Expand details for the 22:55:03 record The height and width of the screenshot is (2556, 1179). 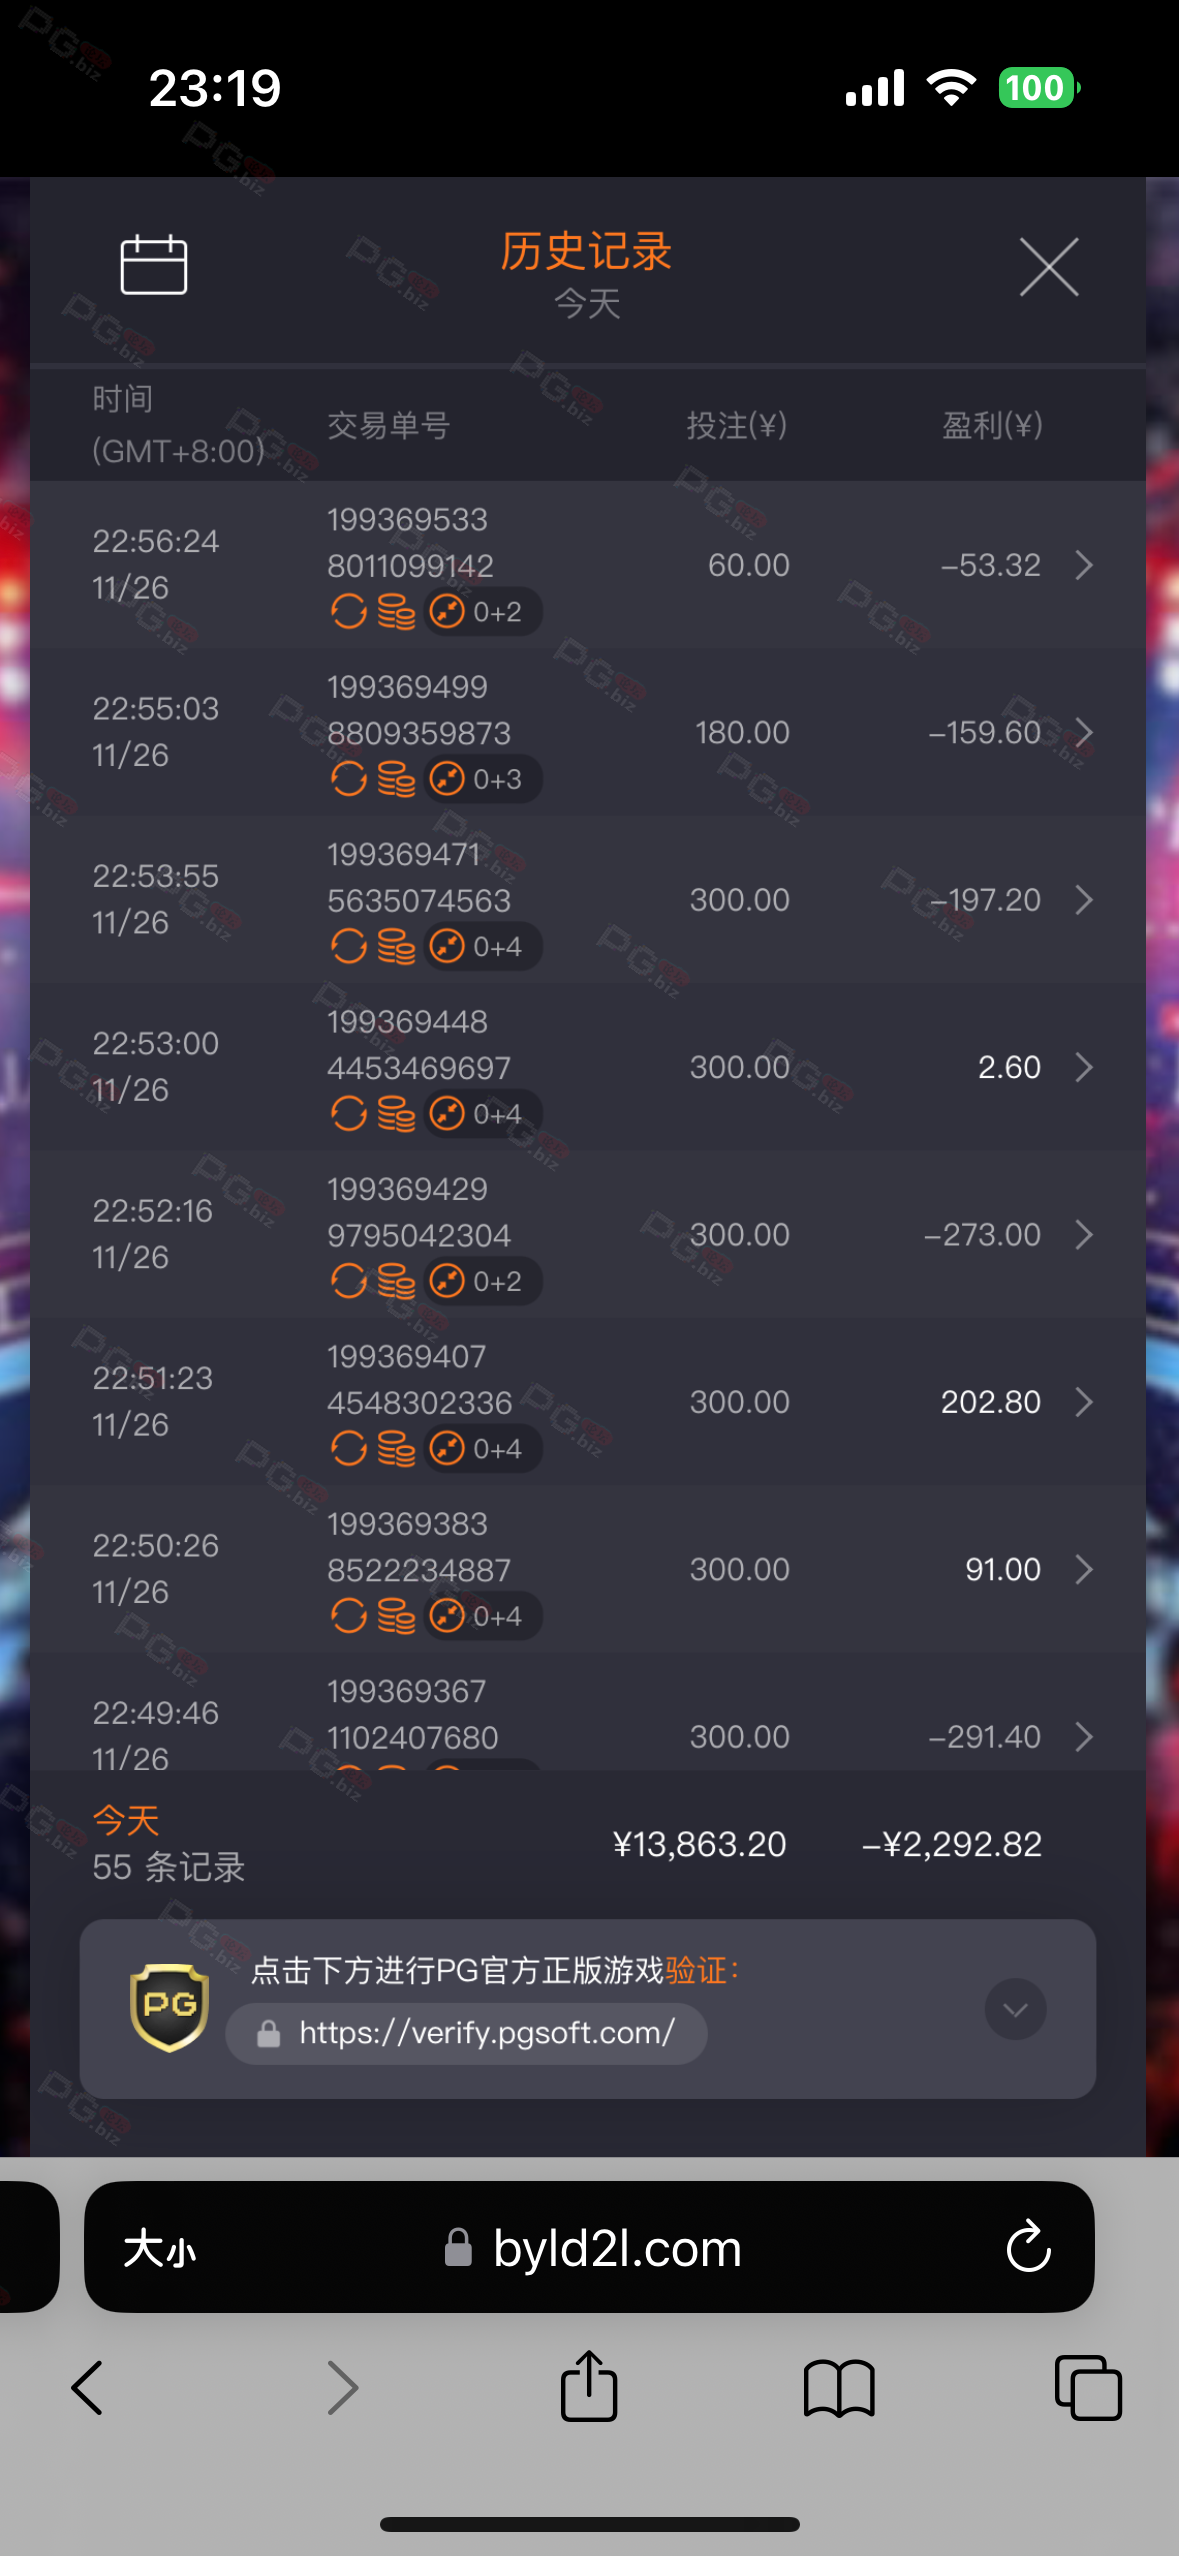point(1084,733)
